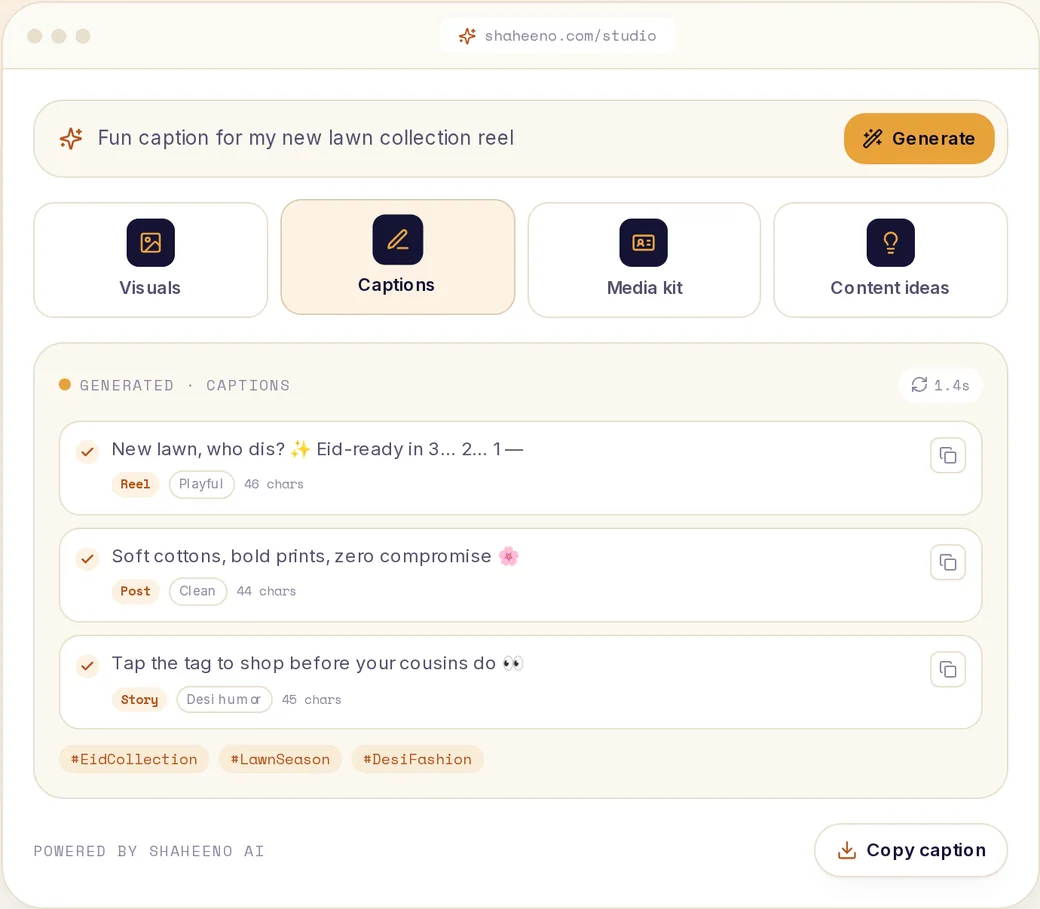Image resolution: width=1040 pixels, height=909 pixels.
Task: Click the sparkle icon in the address bar
Action: click(x=467, y=36)
